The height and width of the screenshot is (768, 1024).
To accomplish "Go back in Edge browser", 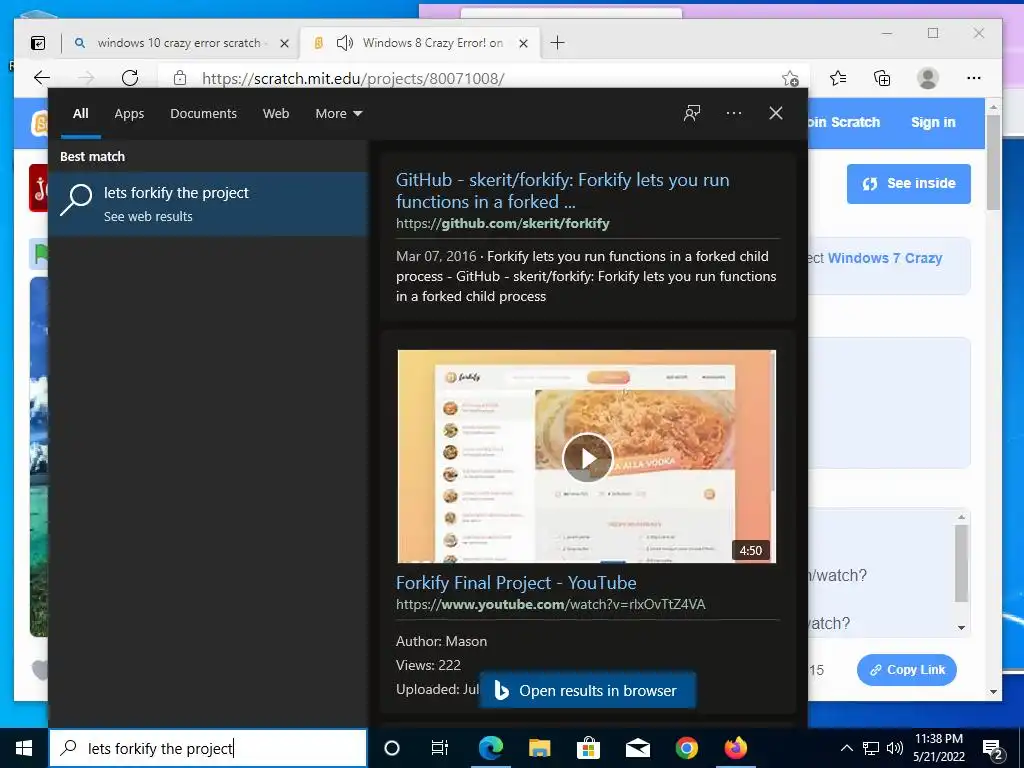I will [42, 78].
